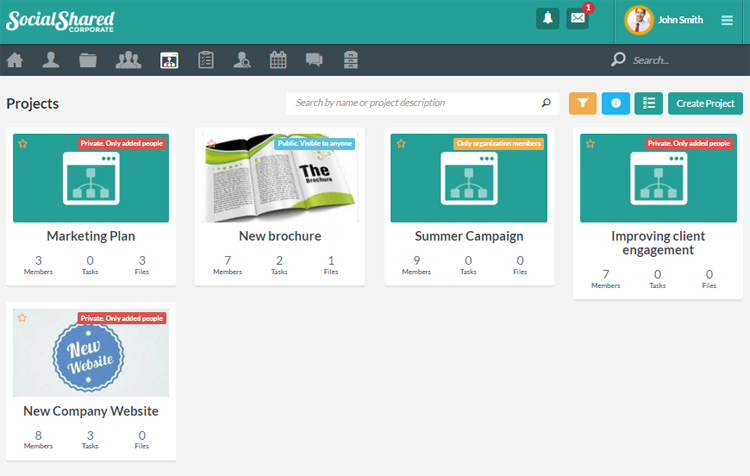The image size is (750, 476).
Task: Switch to list view button
Action: click(648, 103)
